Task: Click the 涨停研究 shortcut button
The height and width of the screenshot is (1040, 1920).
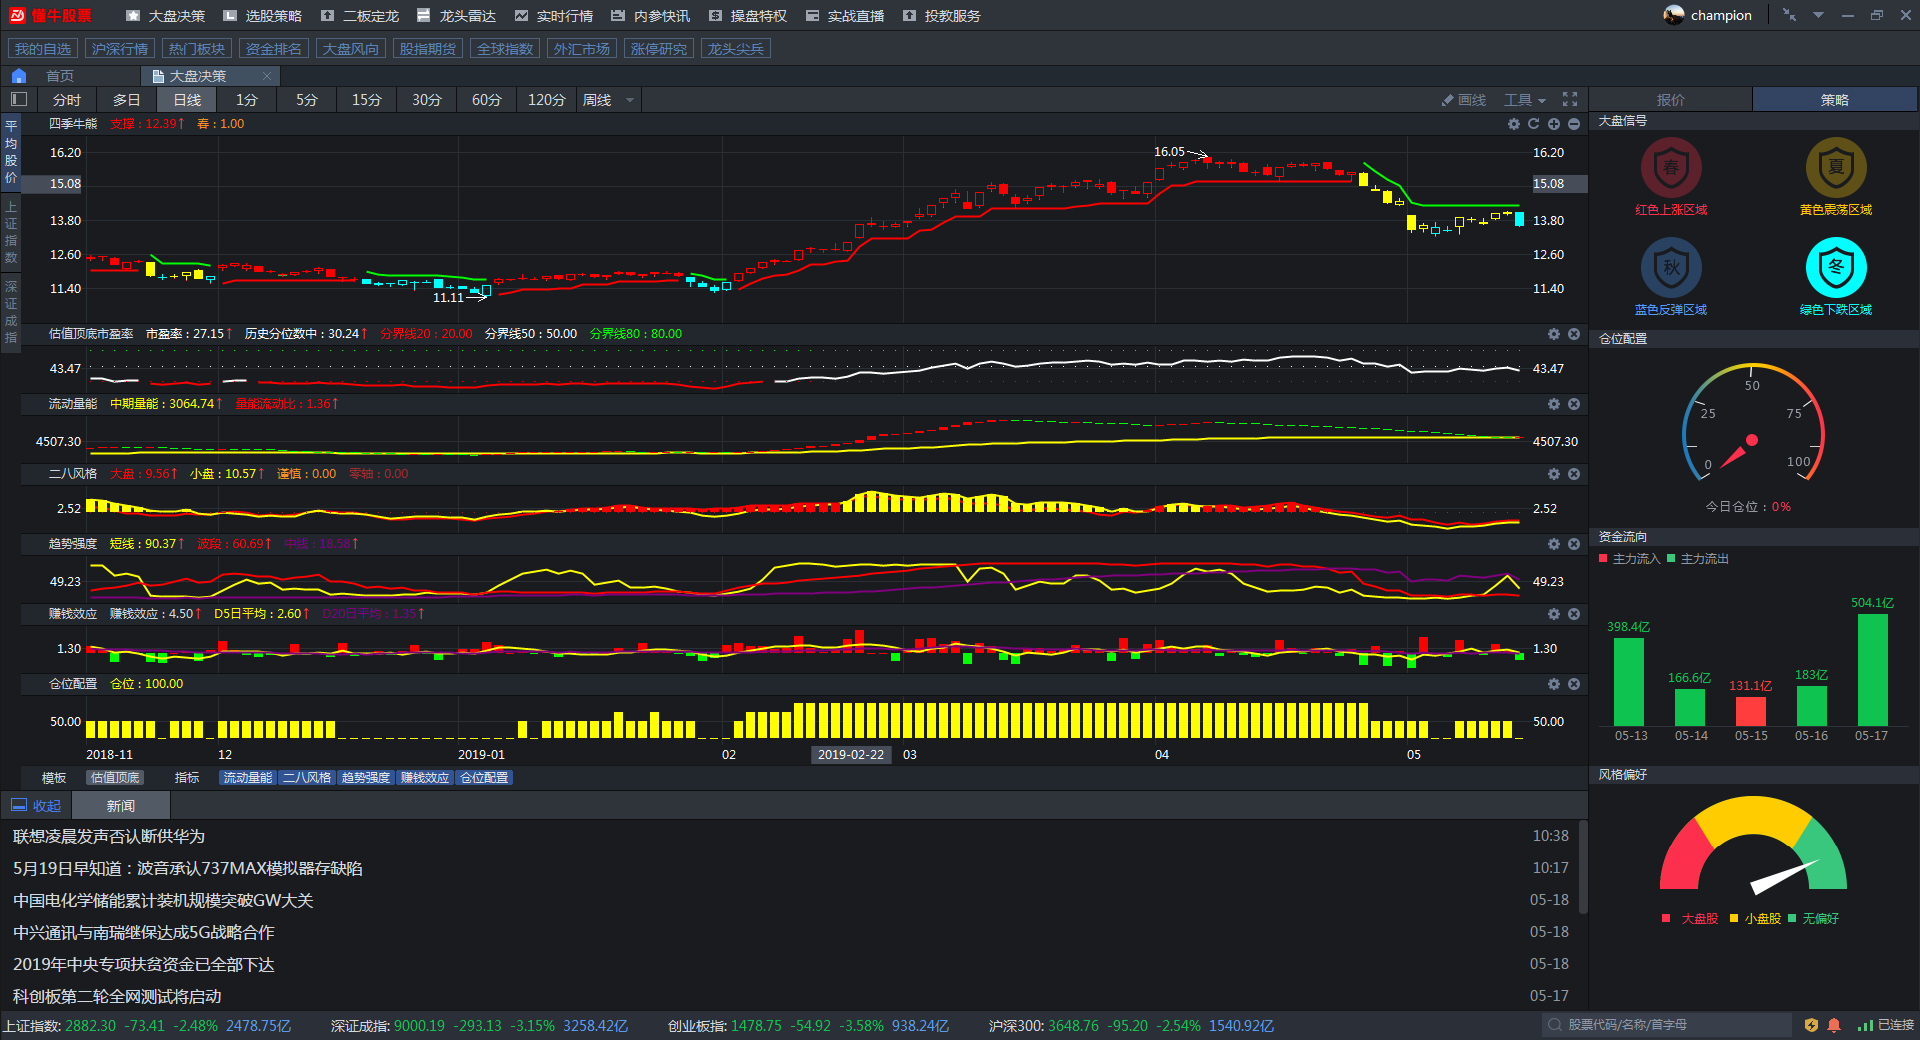Action: 659,49
